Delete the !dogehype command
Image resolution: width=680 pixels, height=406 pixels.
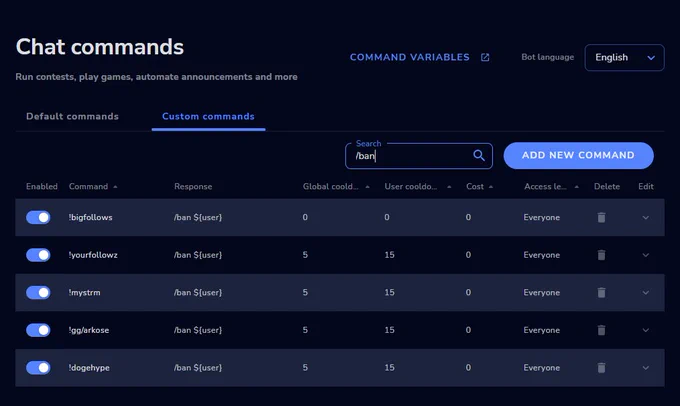601,368
